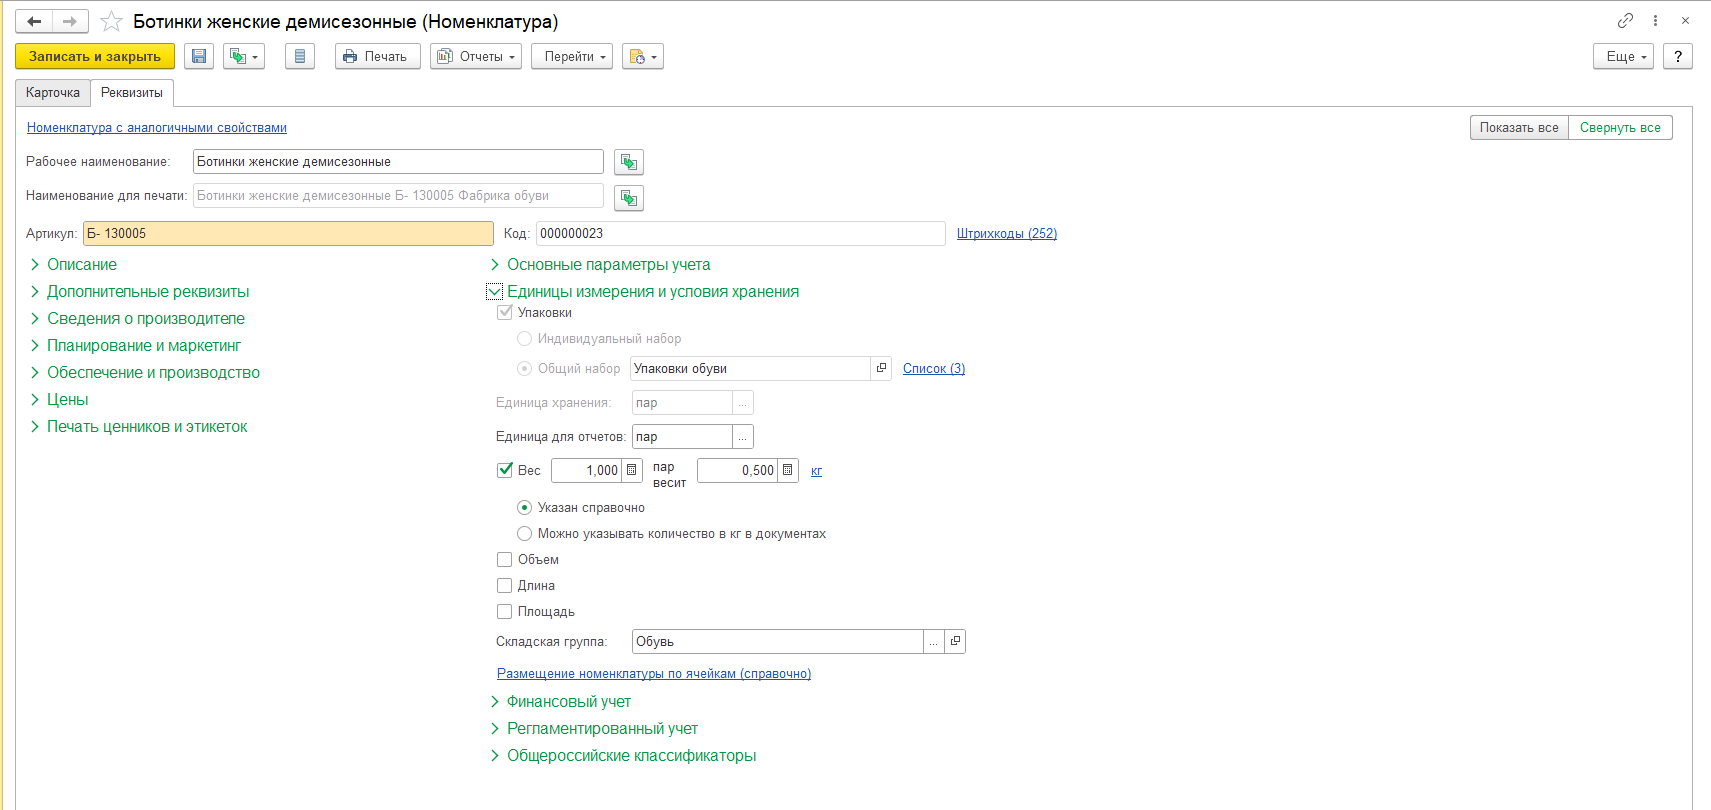Toggle the Упаковки checkbox

click(505, 312)
